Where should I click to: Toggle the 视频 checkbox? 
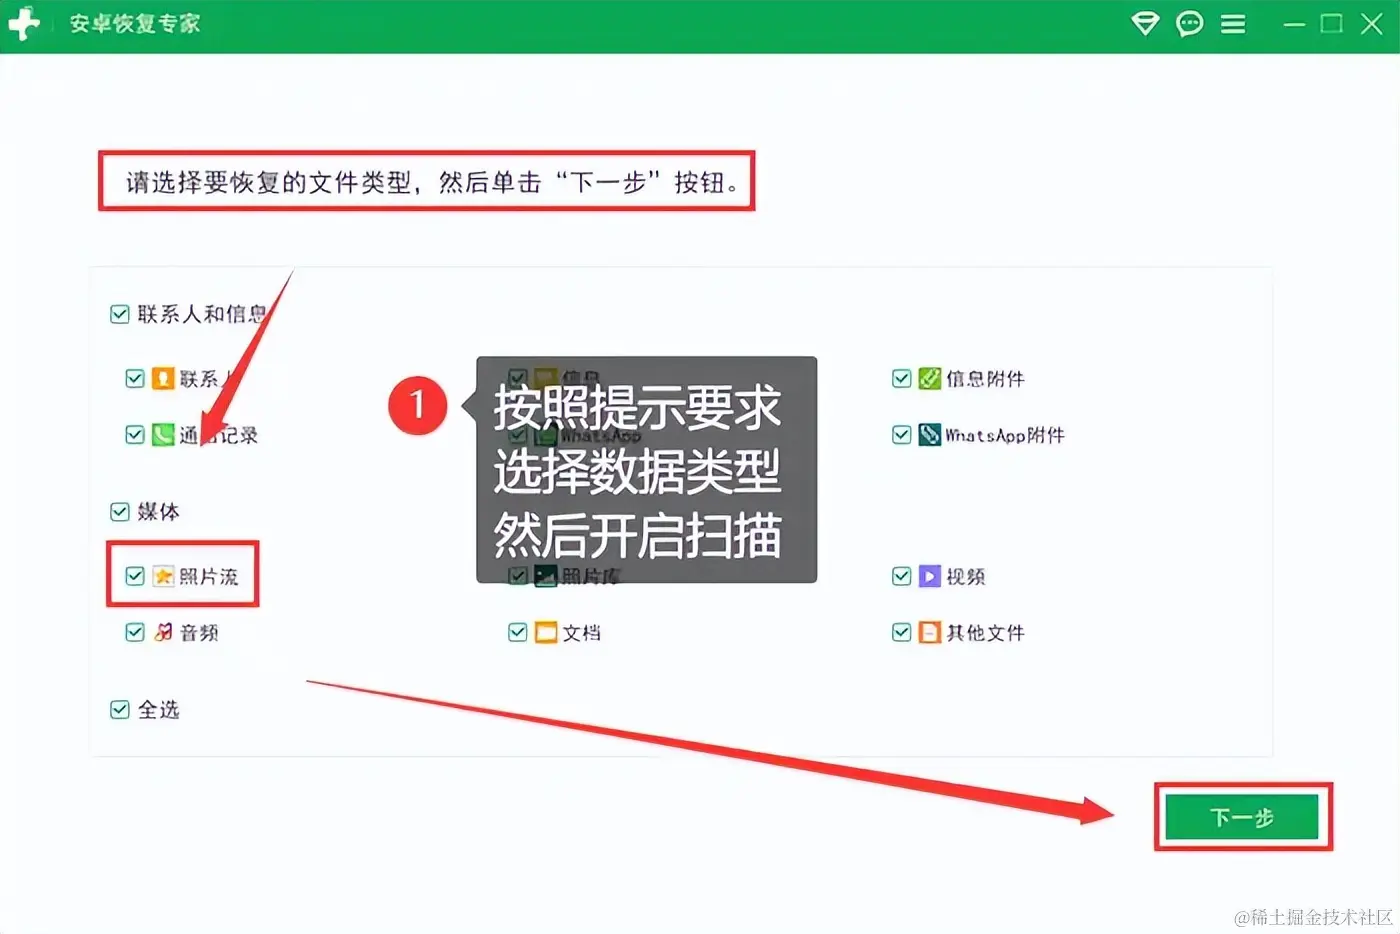pos(902,576)
